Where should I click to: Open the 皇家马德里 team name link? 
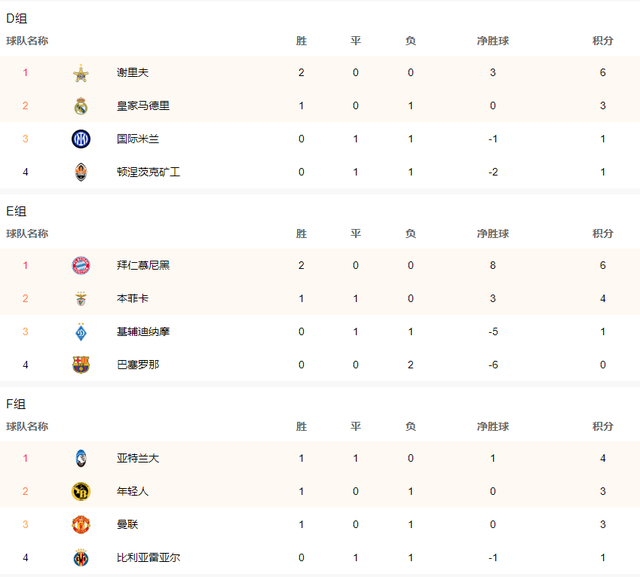pos(143,106)
